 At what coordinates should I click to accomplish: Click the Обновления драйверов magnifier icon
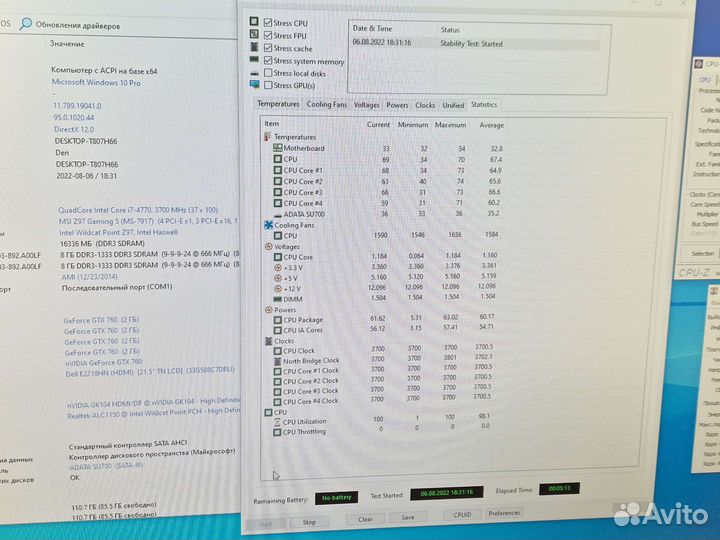pos(26,23)
